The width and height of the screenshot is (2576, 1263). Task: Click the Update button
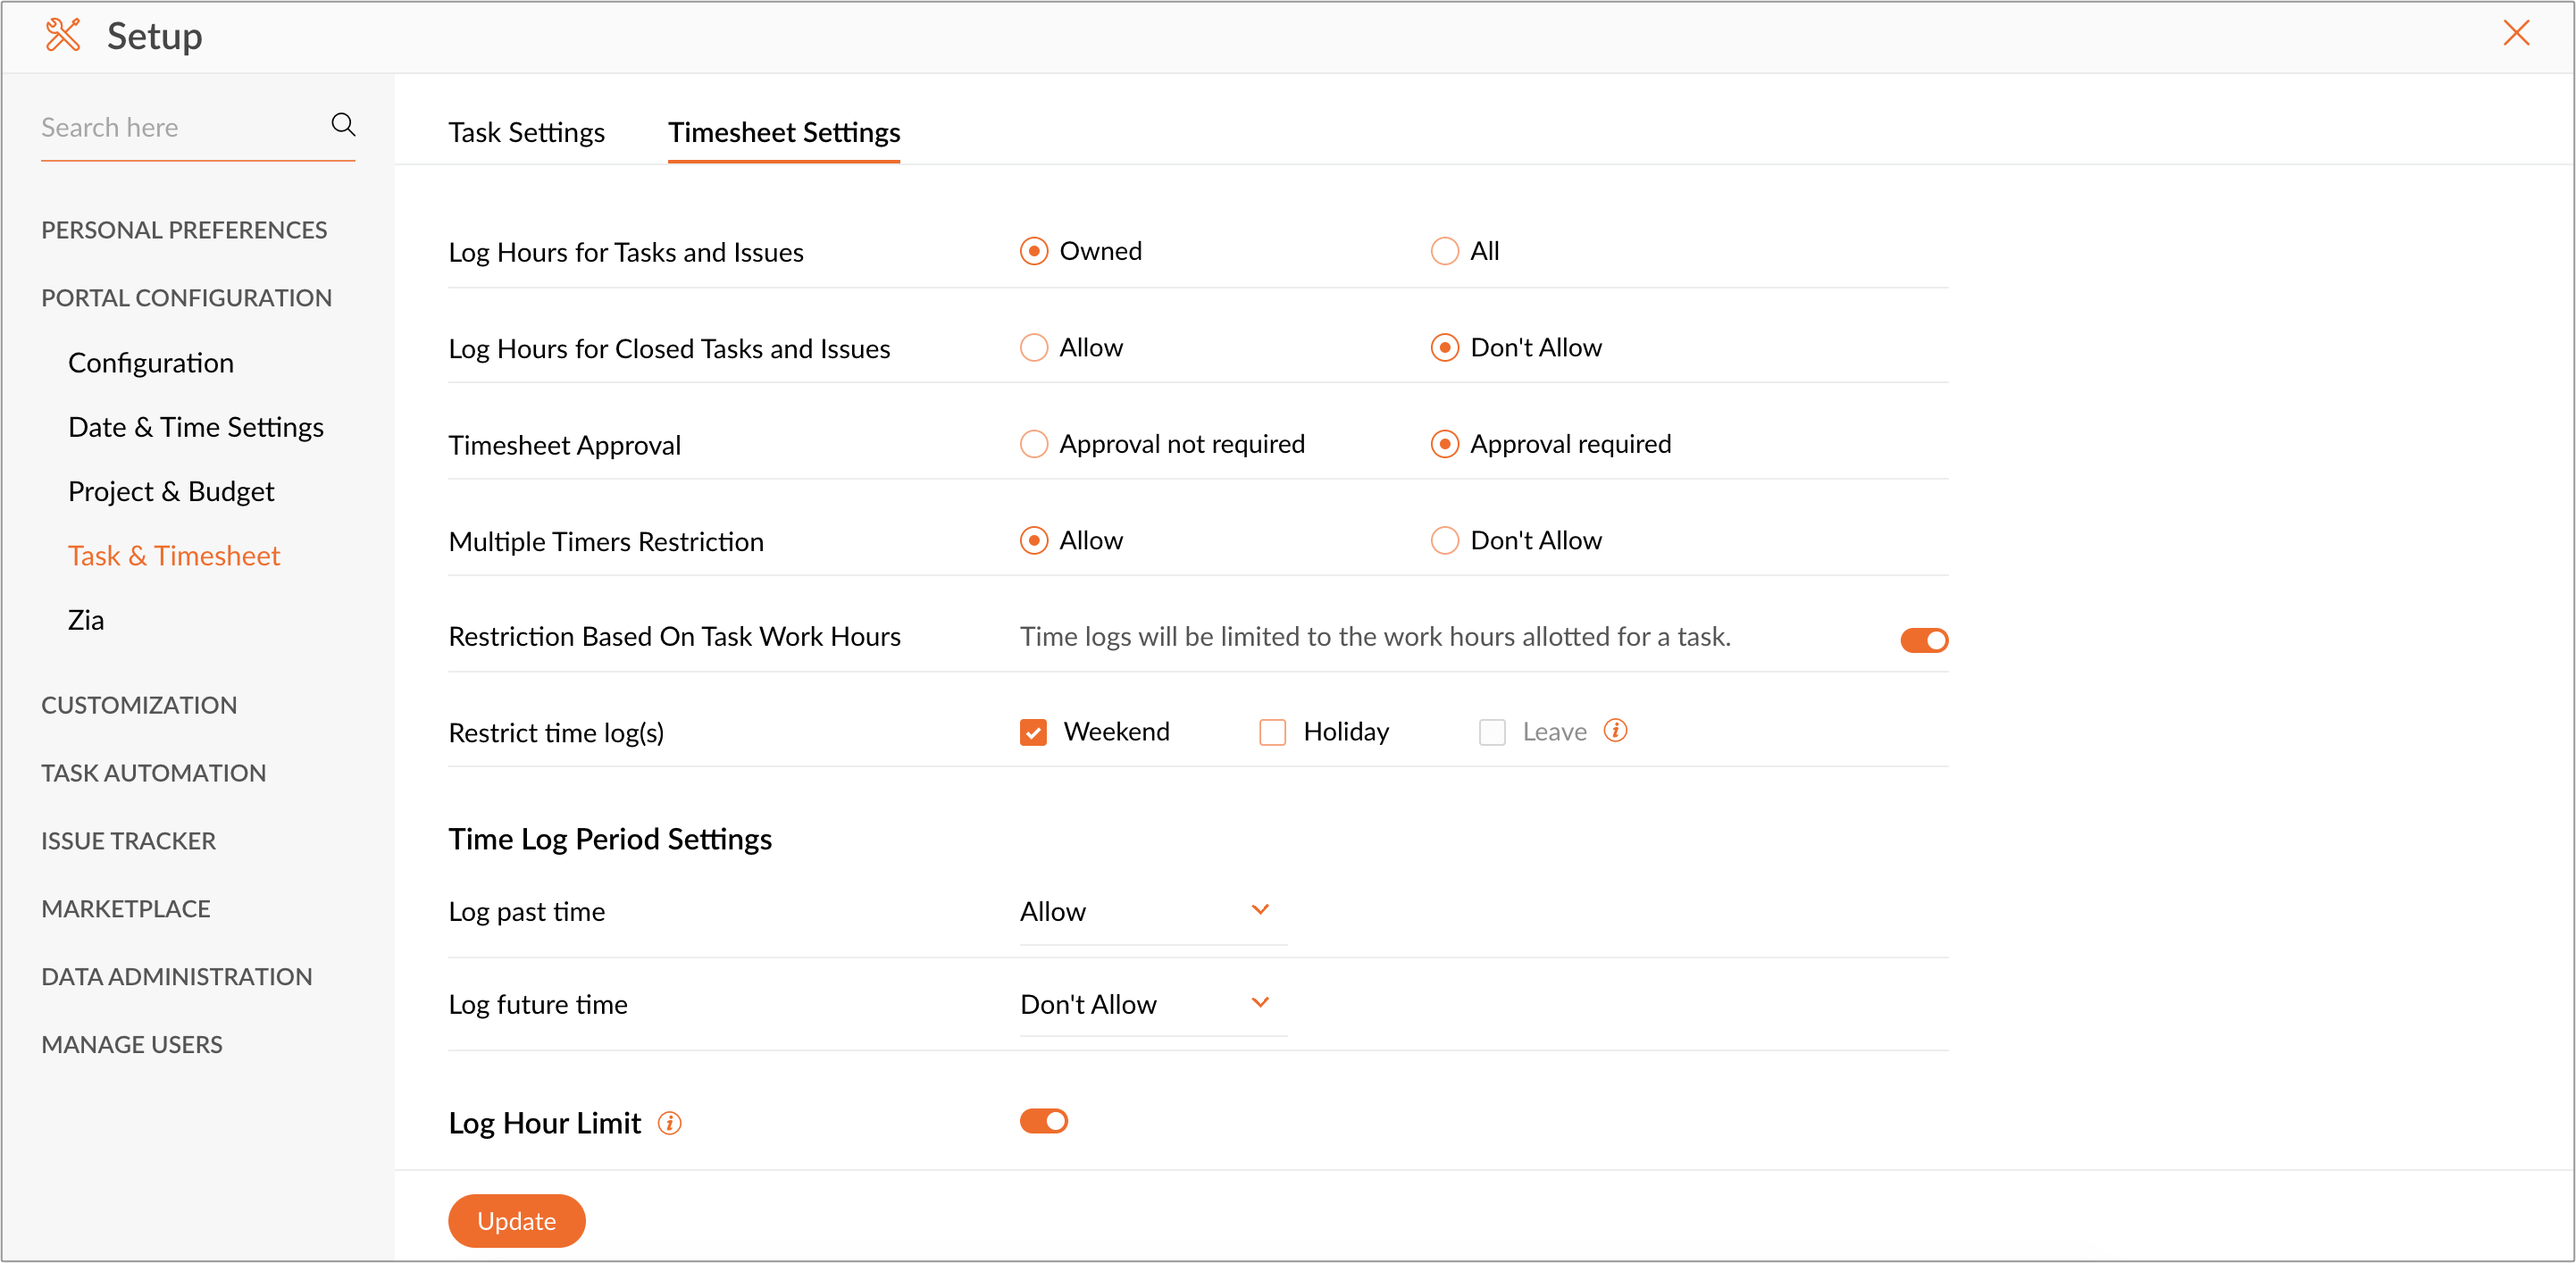point(516,1220)
